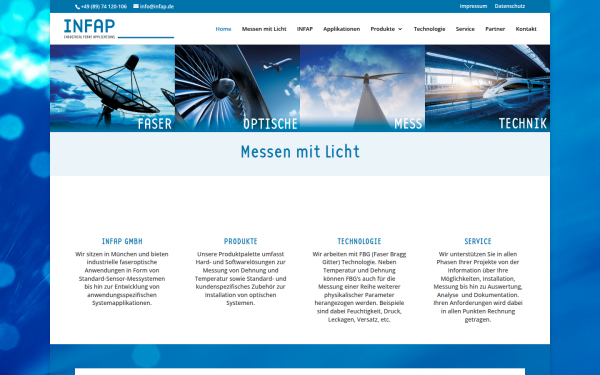Expand the Produkte dropdown chevron

[x=400, y=29]
